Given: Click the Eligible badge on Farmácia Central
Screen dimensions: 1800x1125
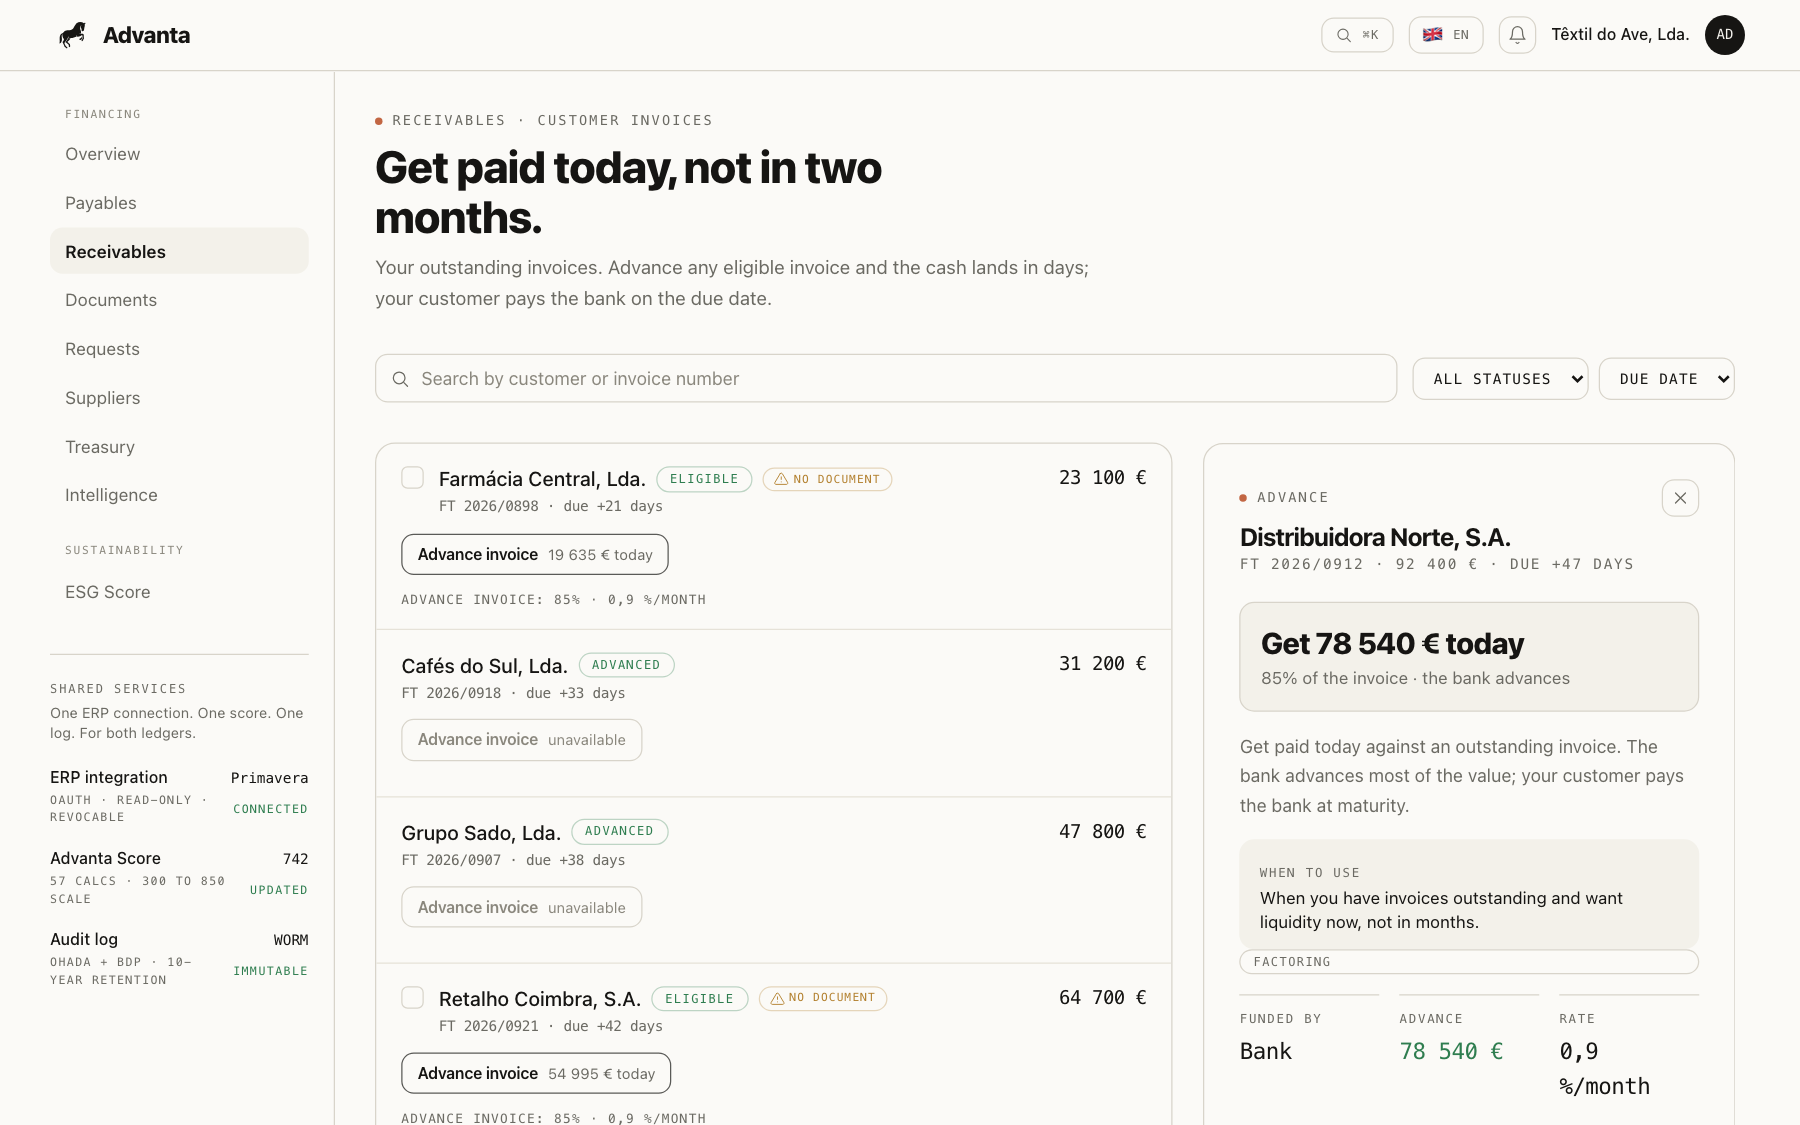Looking at the screenshot, I should click(704, 479).
